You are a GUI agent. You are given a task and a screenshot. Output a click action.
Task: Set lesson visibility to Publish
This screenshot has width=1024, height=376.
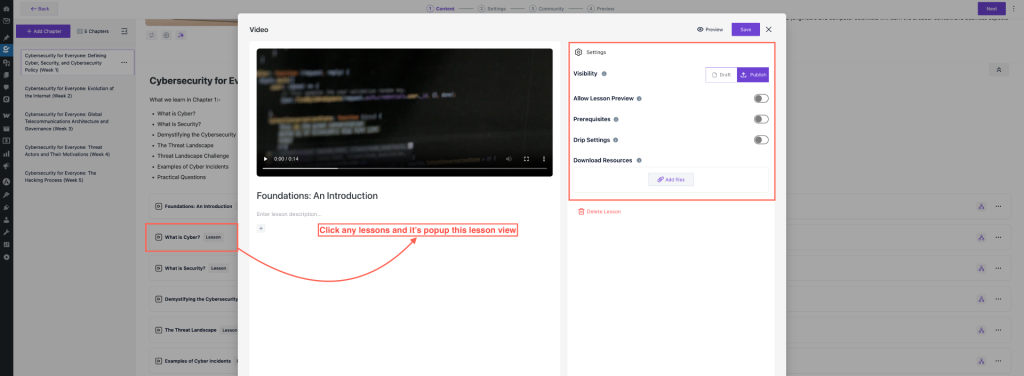[x=753, y=75]
